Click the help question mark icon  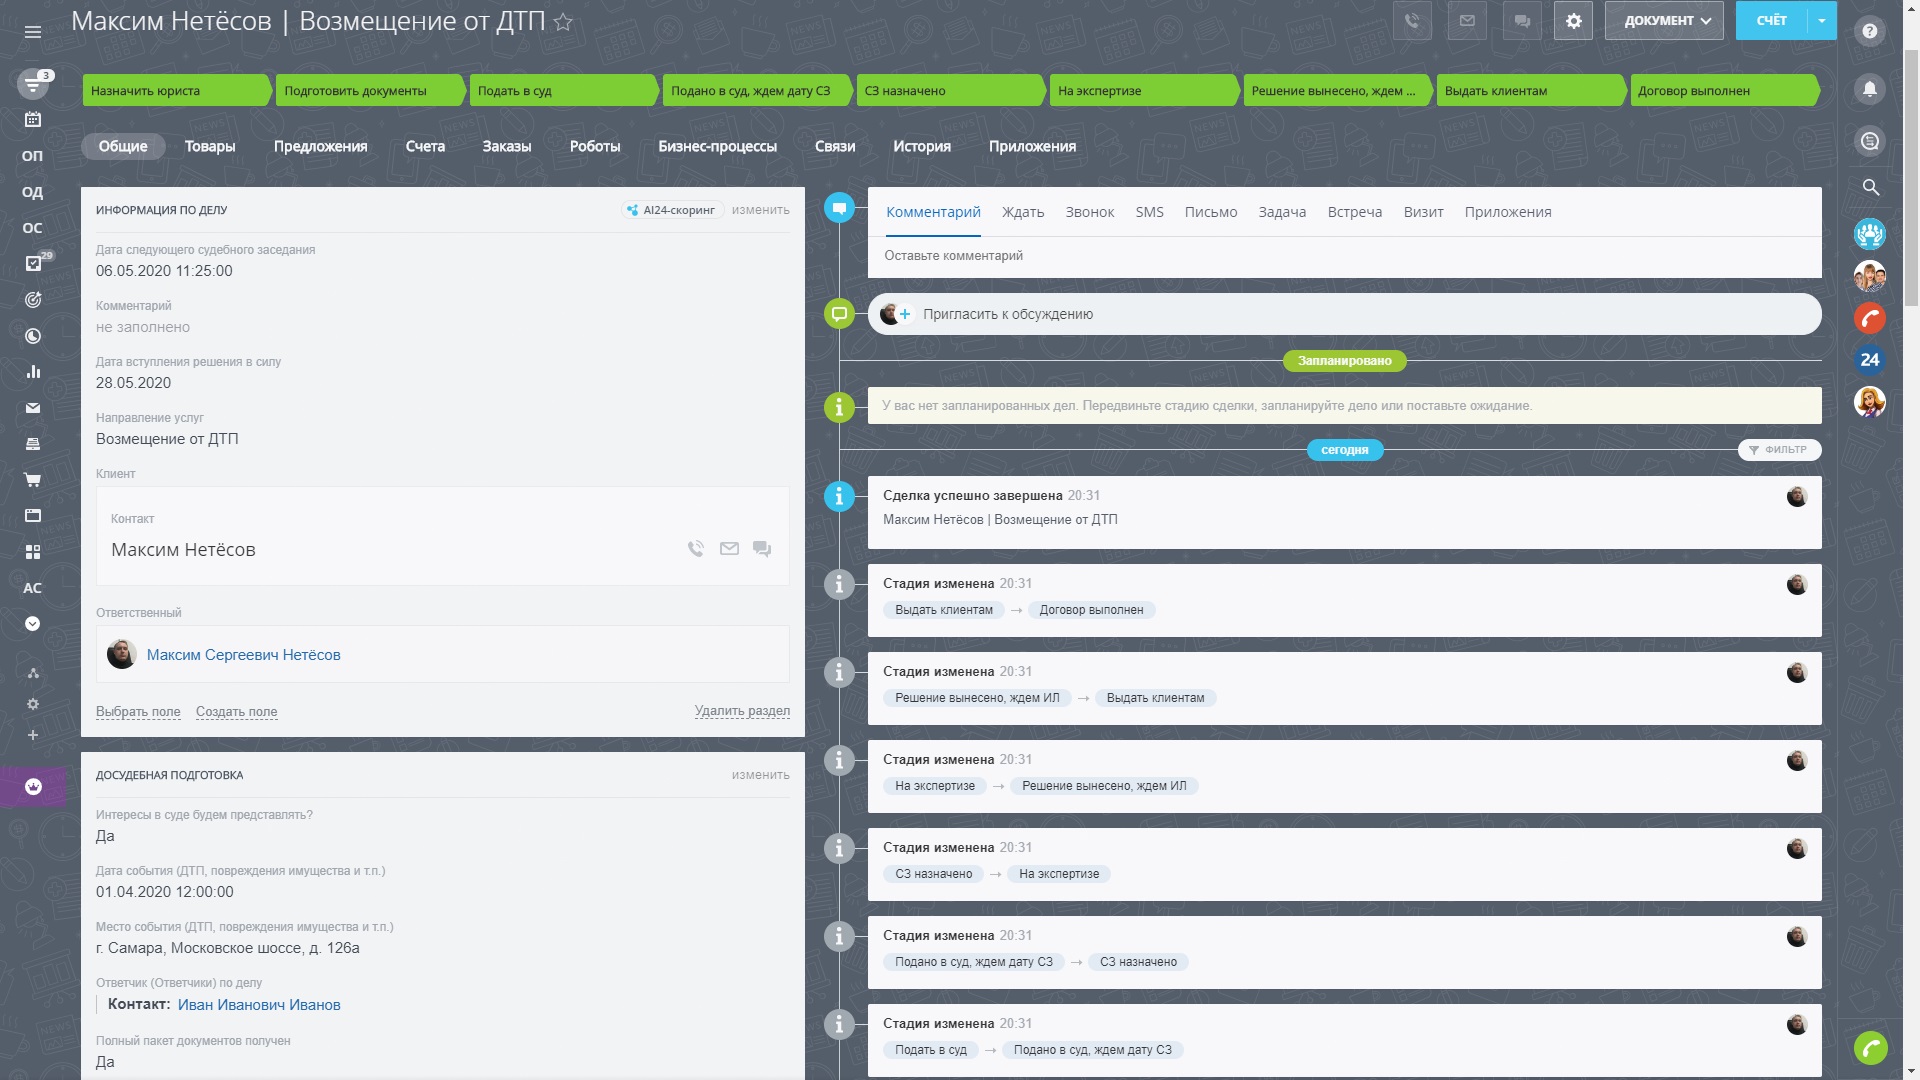(x=1869, y=31)
